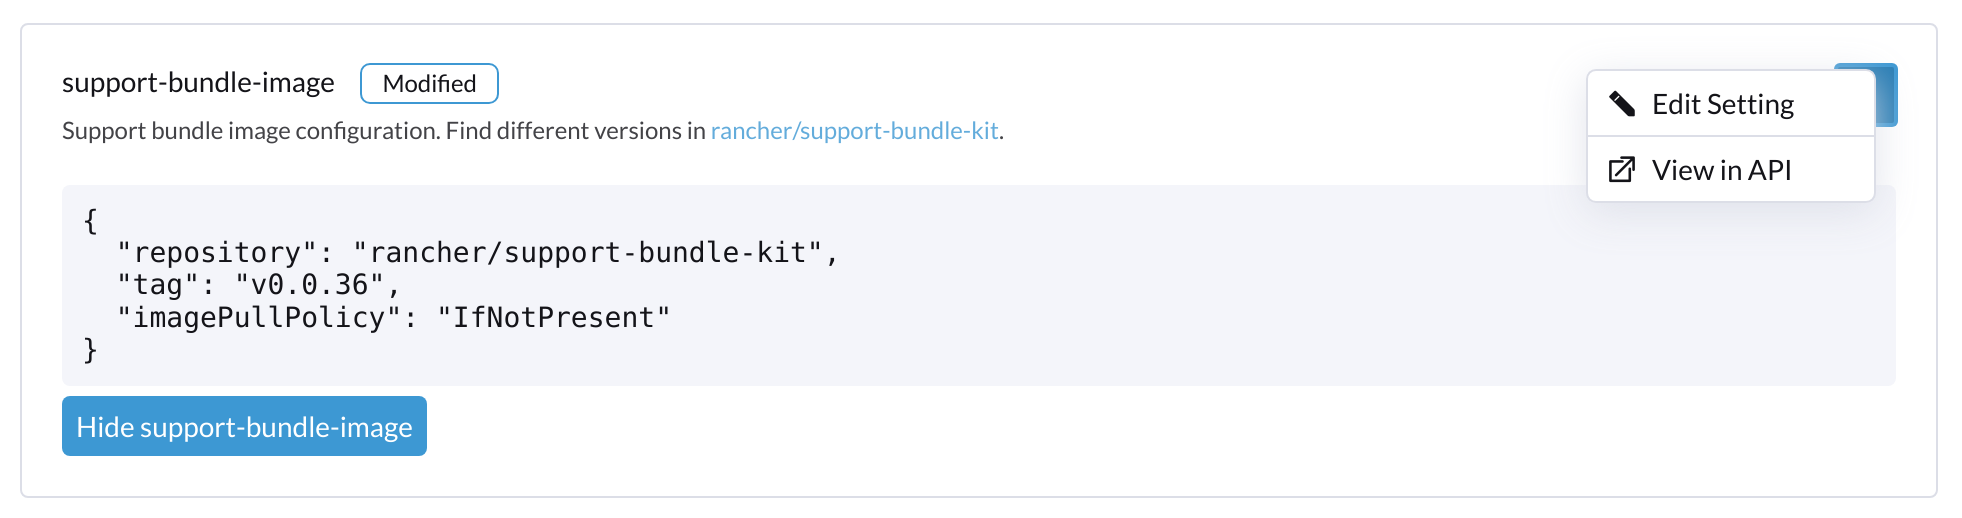Click the external link icon beside View in API
The image size is (1962, 518).
(x=1621, y=170)
